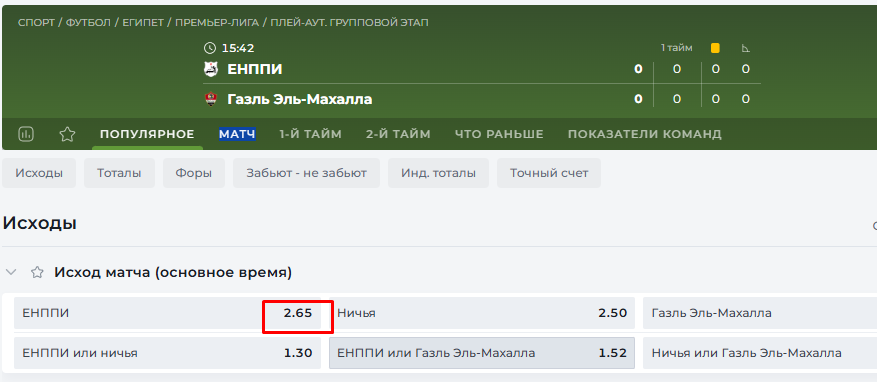The height and width of the screenshot is (382, 877).
Task: Filter markets by Тоталы
Action: [x=119, y=173]
